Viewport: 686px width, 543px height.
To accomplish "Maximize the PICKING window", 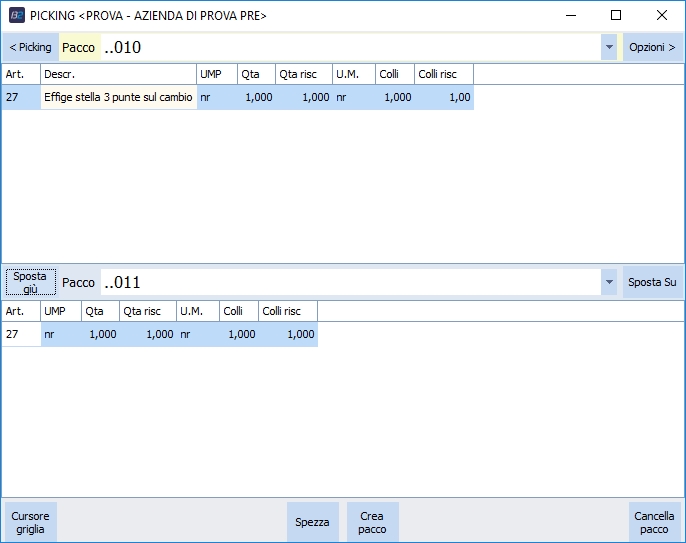I will point(616,15).
